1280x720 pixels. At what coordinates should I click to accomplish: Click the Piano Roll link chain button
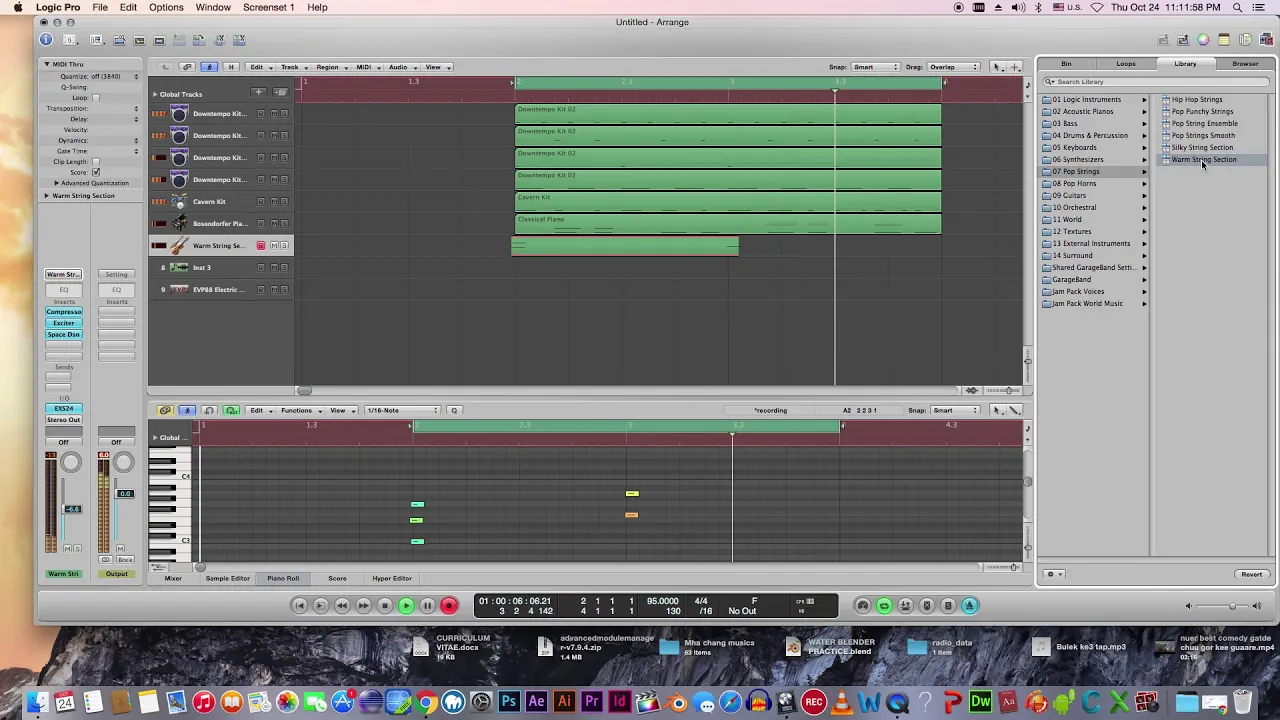165,410
